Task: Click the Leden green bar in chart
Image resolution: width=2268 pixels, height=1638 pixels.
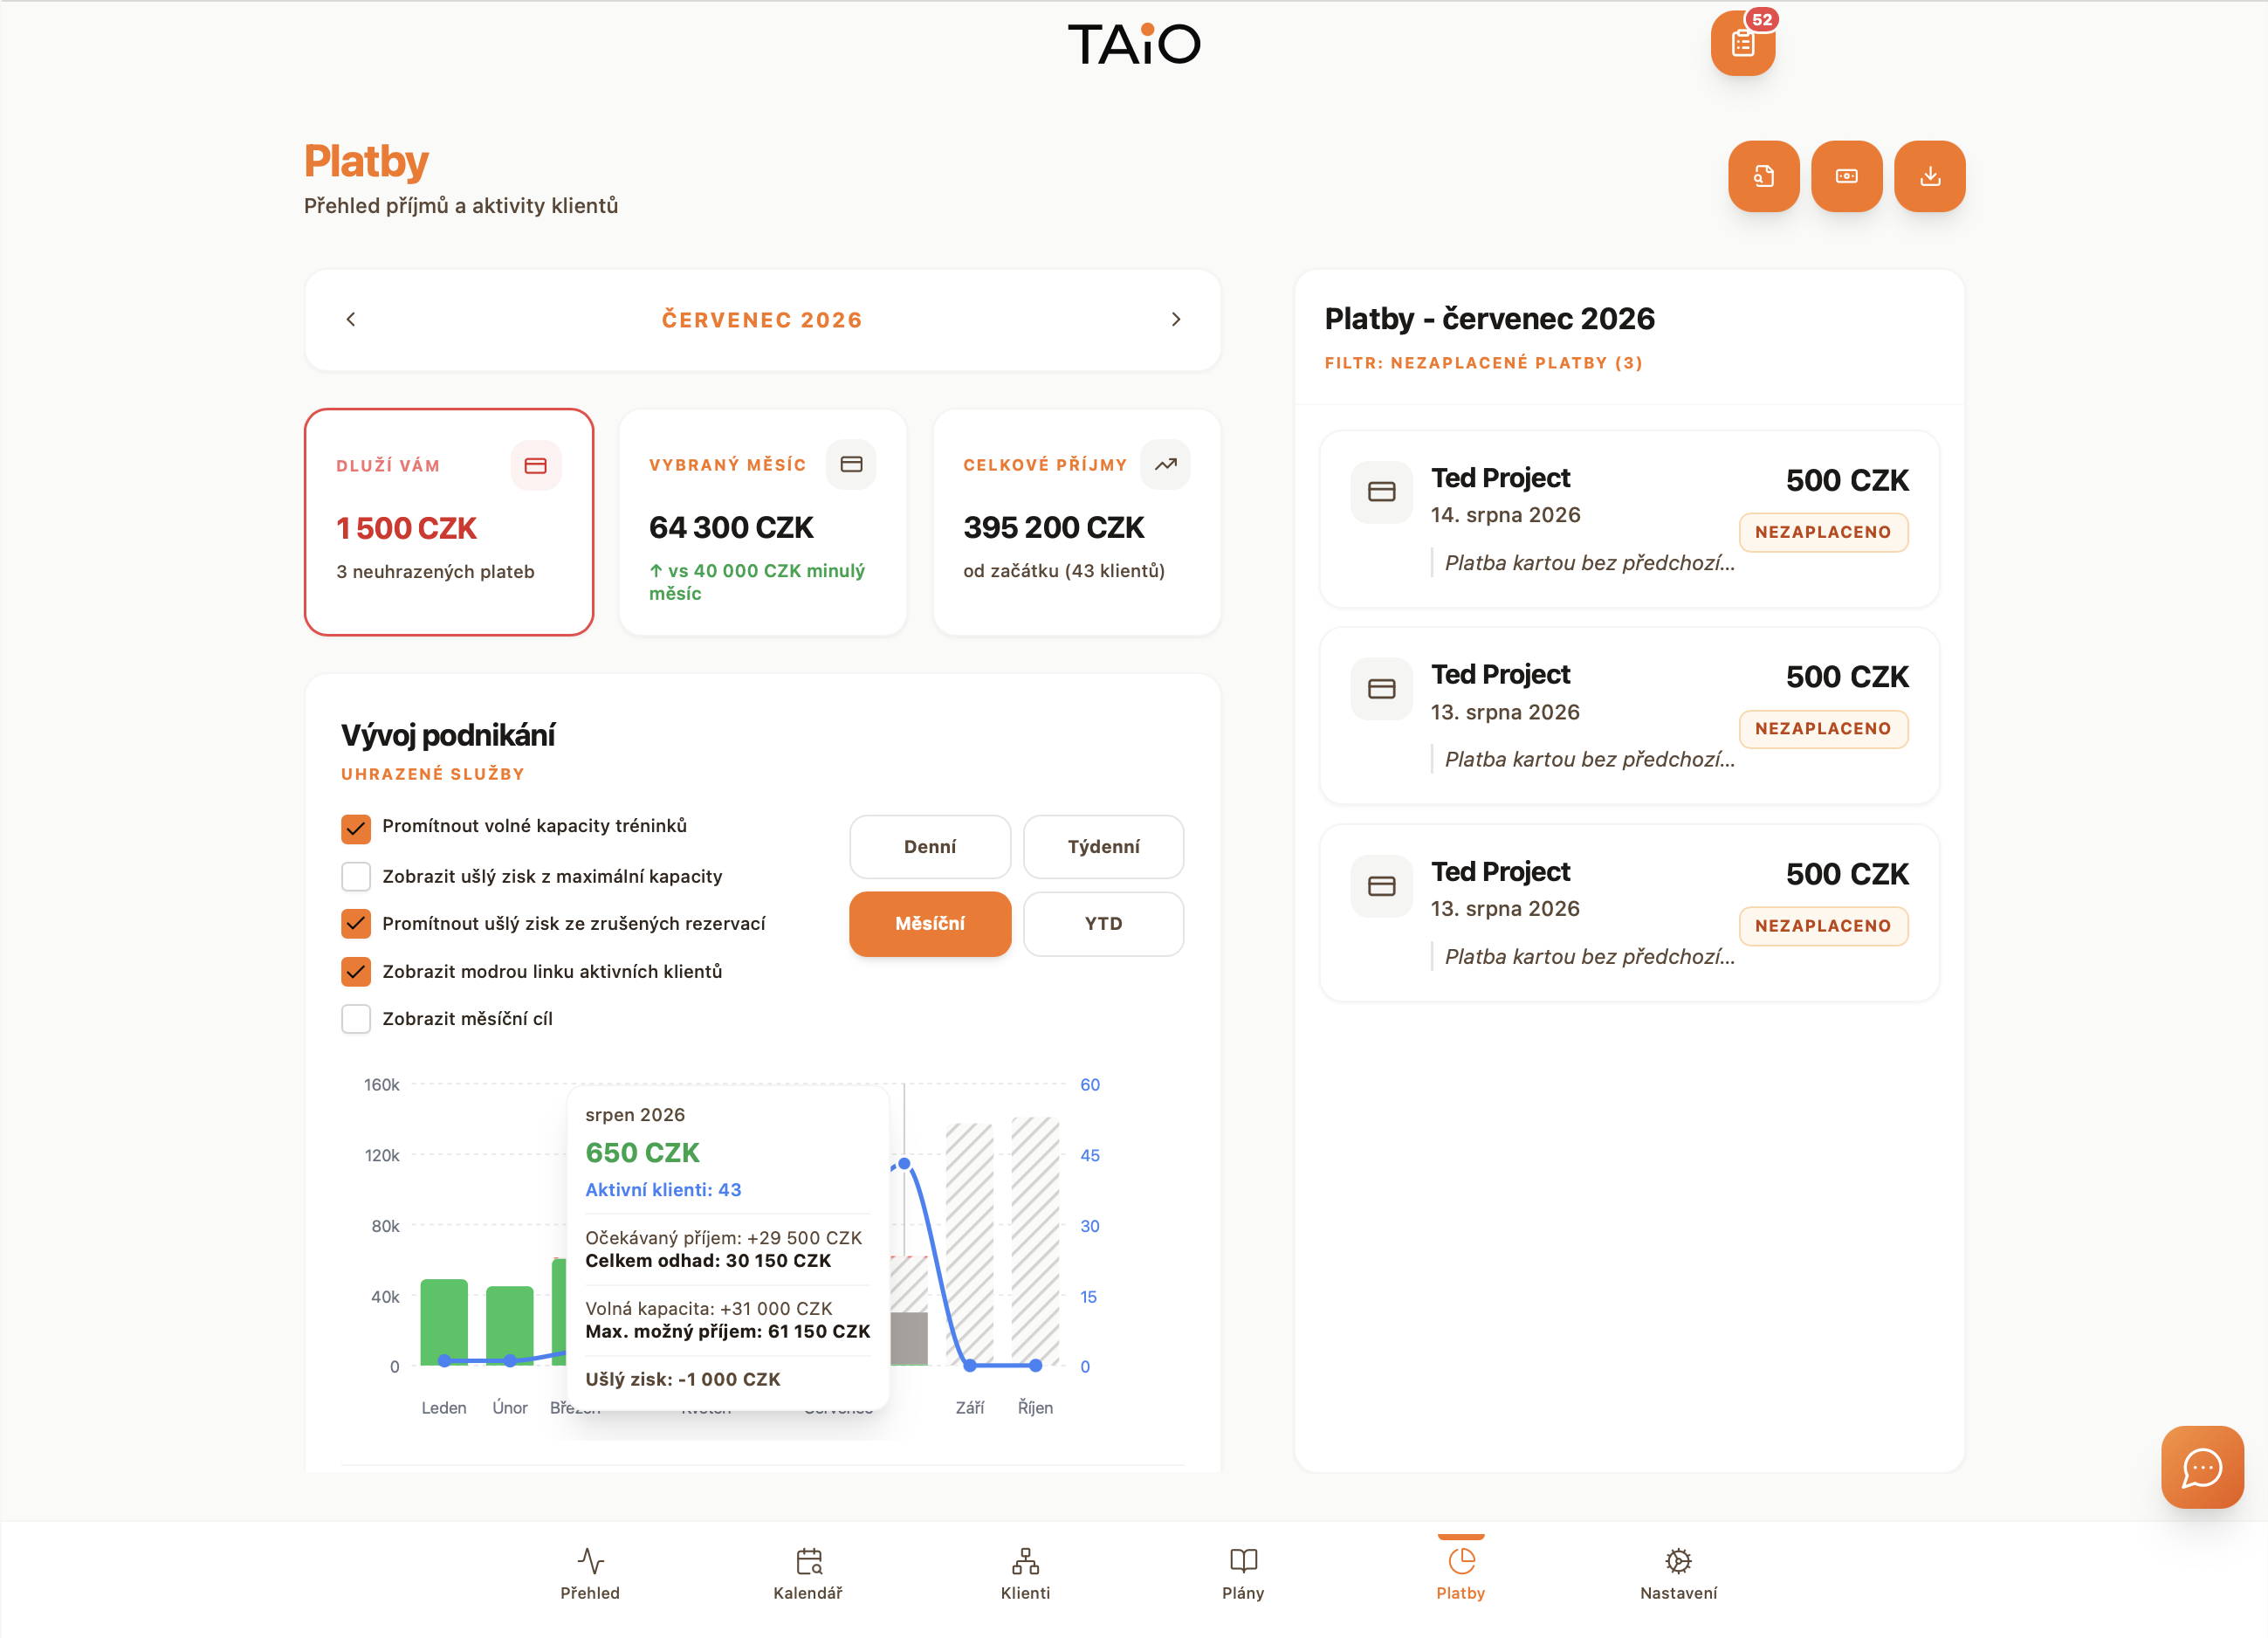Action: pyautogui.click(x=444, y=1321)
